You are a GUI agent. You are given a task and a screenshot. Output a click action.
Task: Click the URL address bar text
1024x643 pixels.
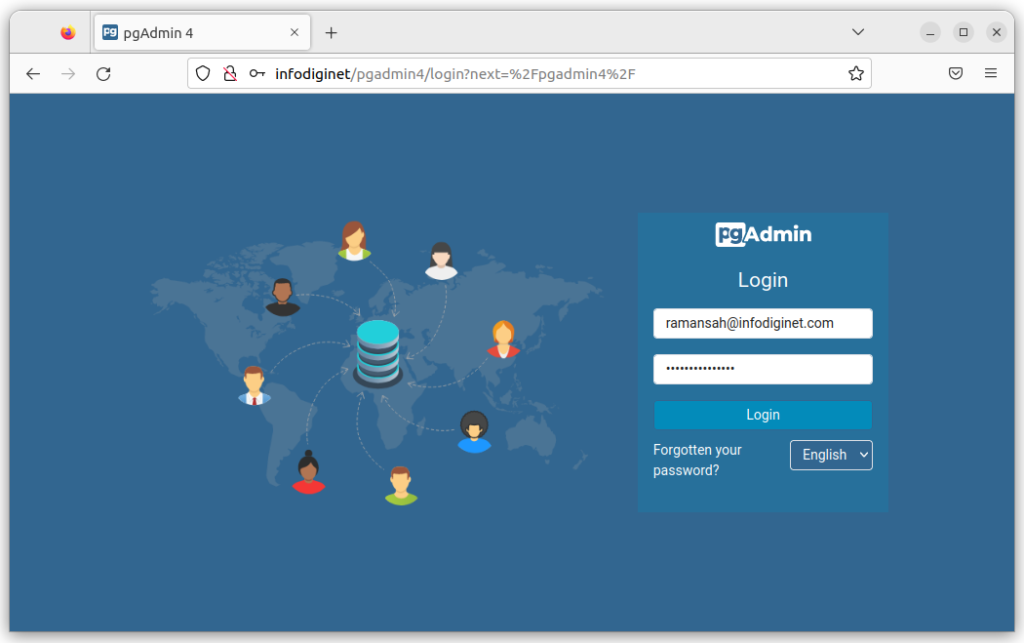coord(455,74)
